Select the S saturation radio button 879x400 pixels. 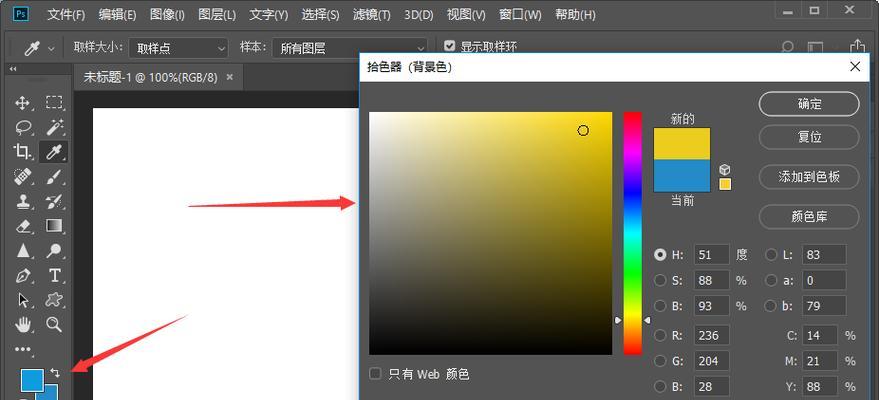click(660, 280)
